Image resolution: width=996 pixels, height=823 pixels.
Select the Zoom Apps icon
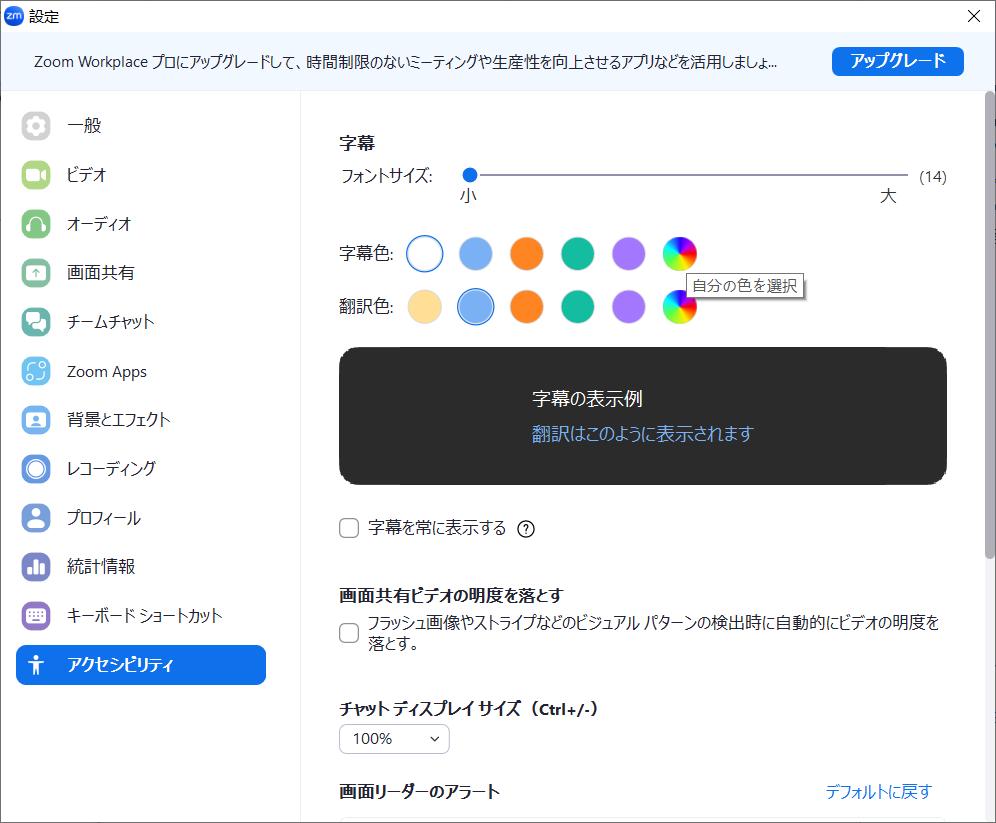(36, 371)
